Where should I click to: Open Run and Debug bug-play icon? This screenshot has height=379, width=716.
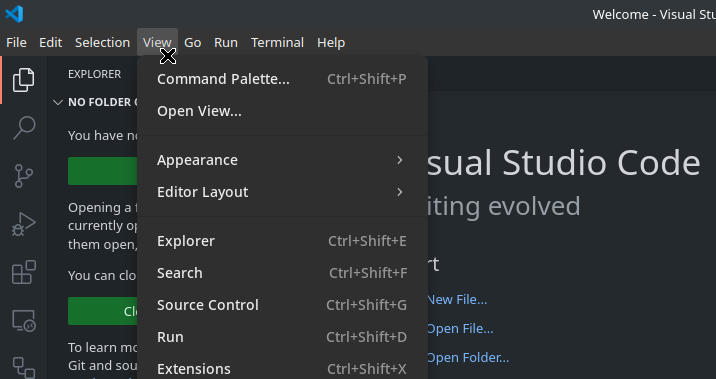pos(23,224)
